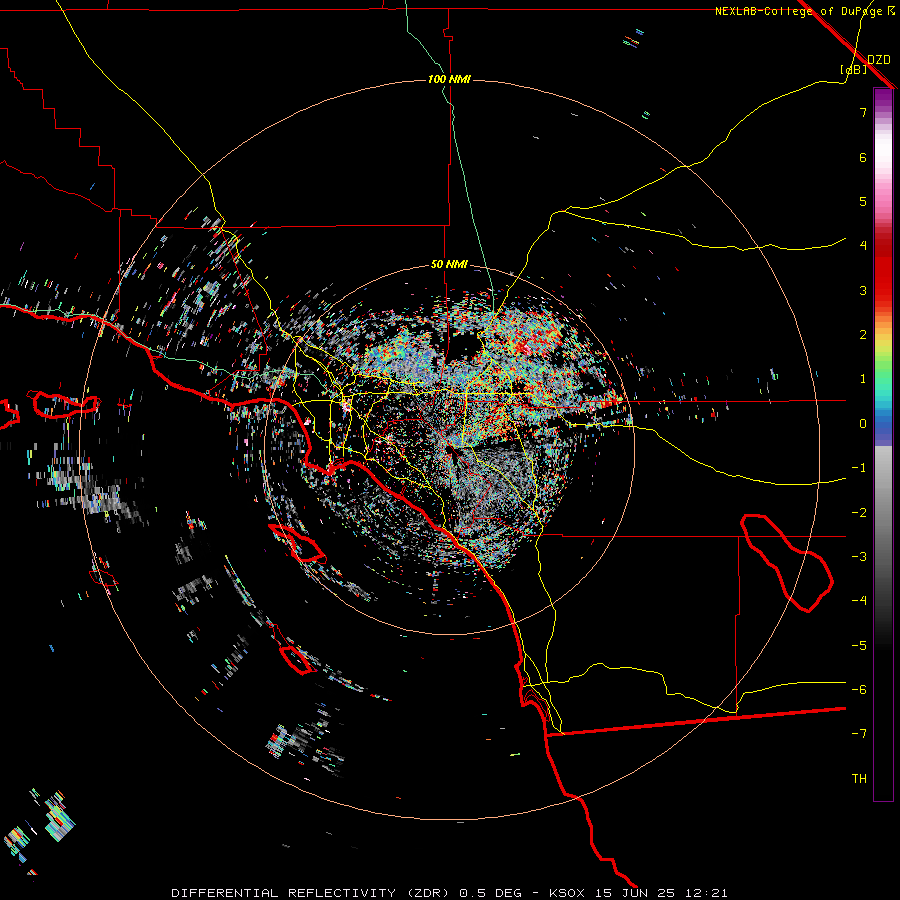Viewport: 900px width, 900px height.
Task: Click the -3 value on the scale
Action: (859, 557)
